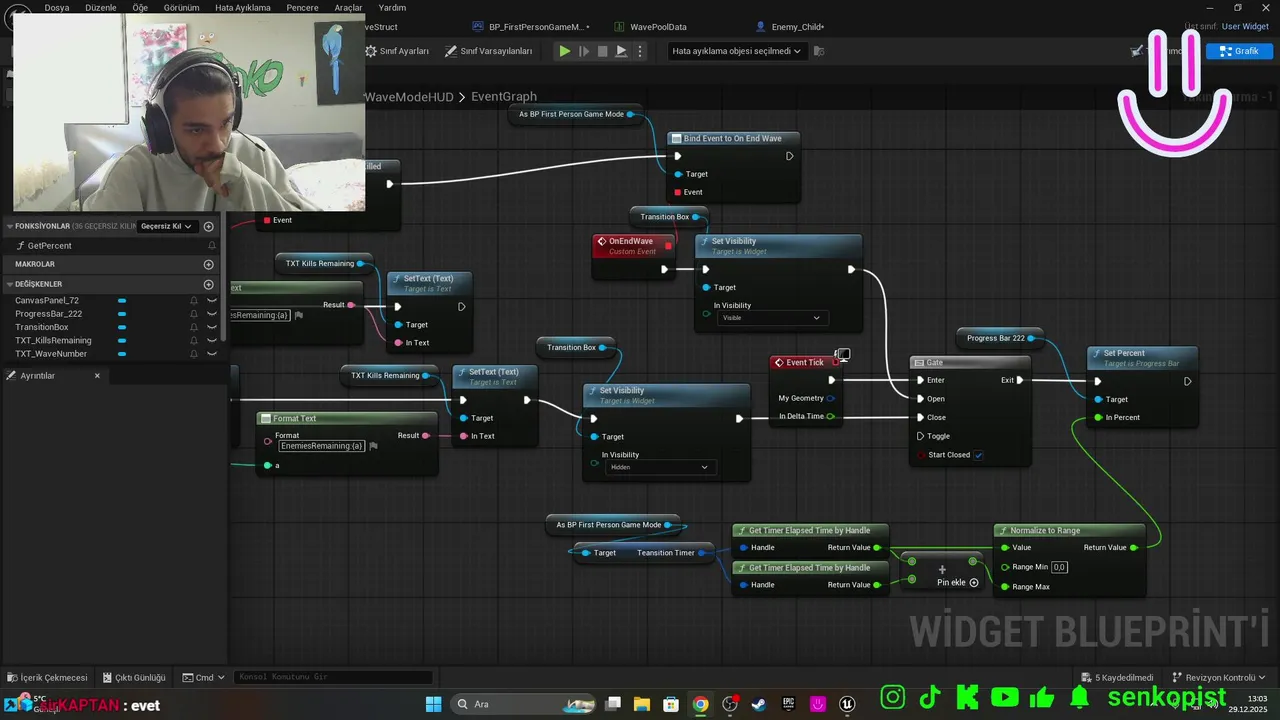Open Sınıf Varsayılanları class defaults
1280x720 pixels.
489,51
